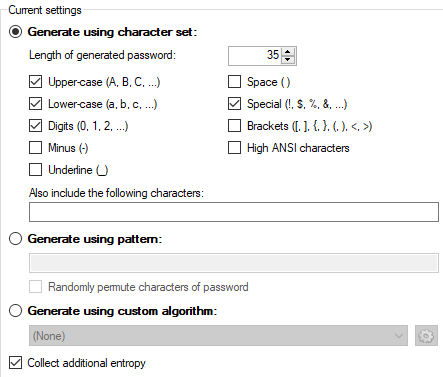
Task: Enable Brackets checkbox
Action: coord(234,126)
